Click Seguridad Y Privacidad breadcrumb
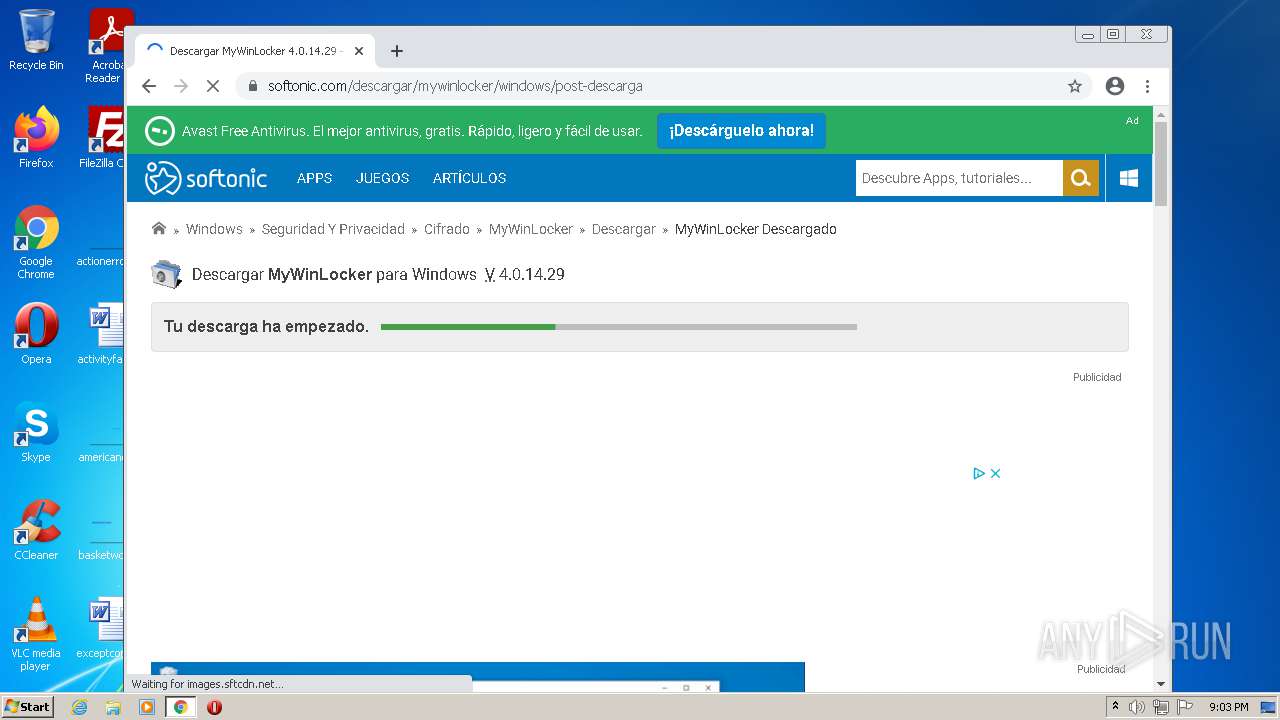The image size is (1280, 720). 333,229
